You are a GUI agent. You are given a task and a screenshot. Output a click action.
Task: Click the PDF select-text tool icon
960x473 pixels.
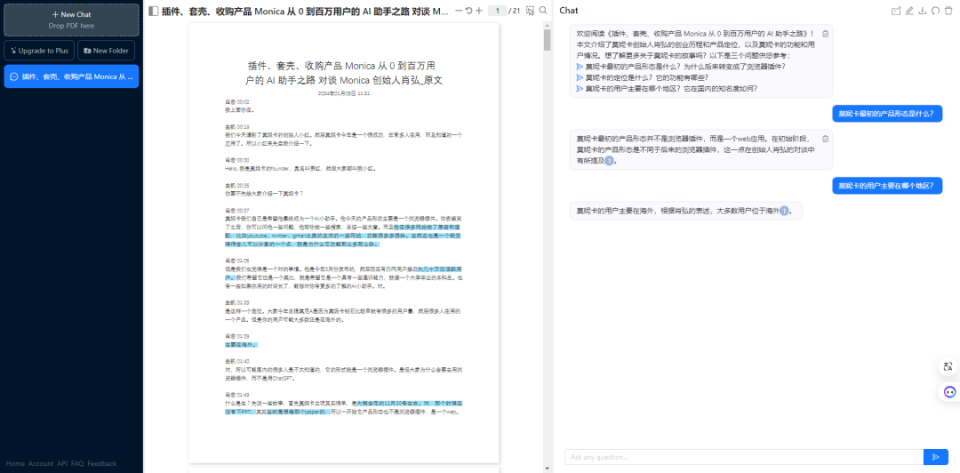[x=530, y=10]
